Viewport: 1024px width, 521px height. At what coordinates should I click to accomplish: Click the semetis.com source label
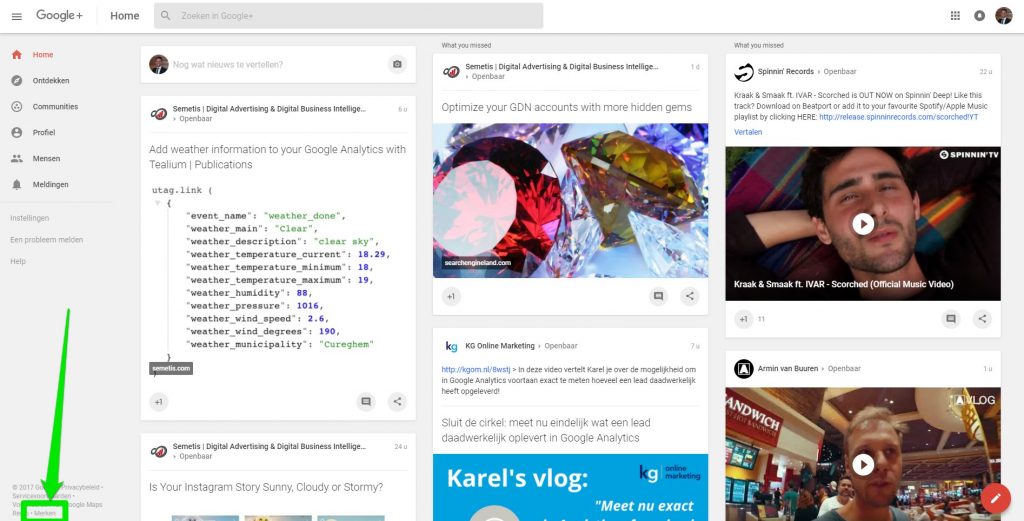click(171, 369)
